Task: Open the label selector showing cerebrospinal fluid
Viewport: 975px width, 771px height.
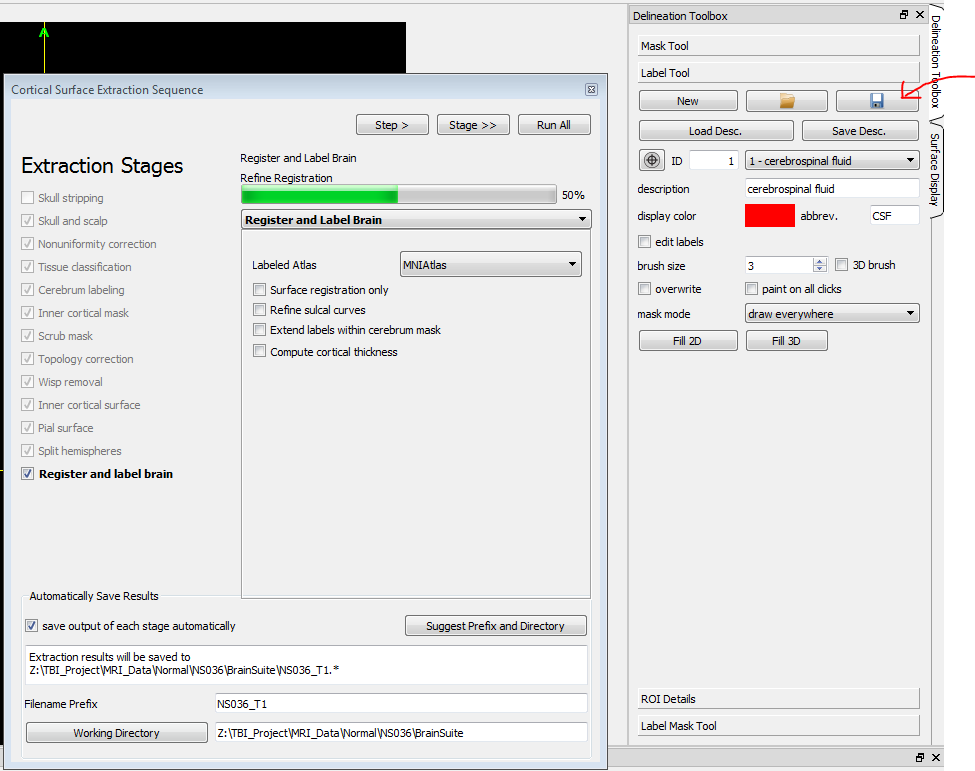Action: [832, 160]
